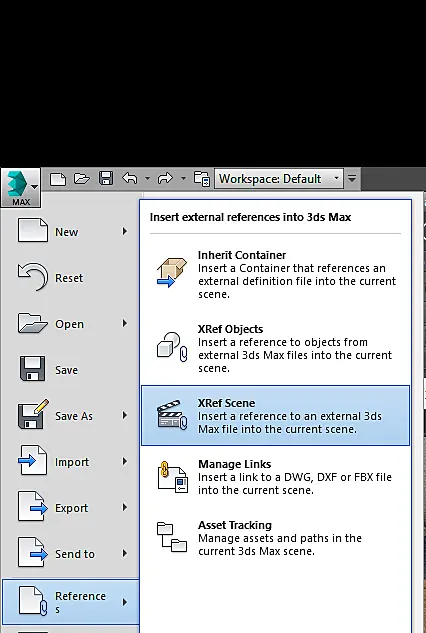
Task: Open Undo history dropdown arrow
Action: (x=147, y=178)
